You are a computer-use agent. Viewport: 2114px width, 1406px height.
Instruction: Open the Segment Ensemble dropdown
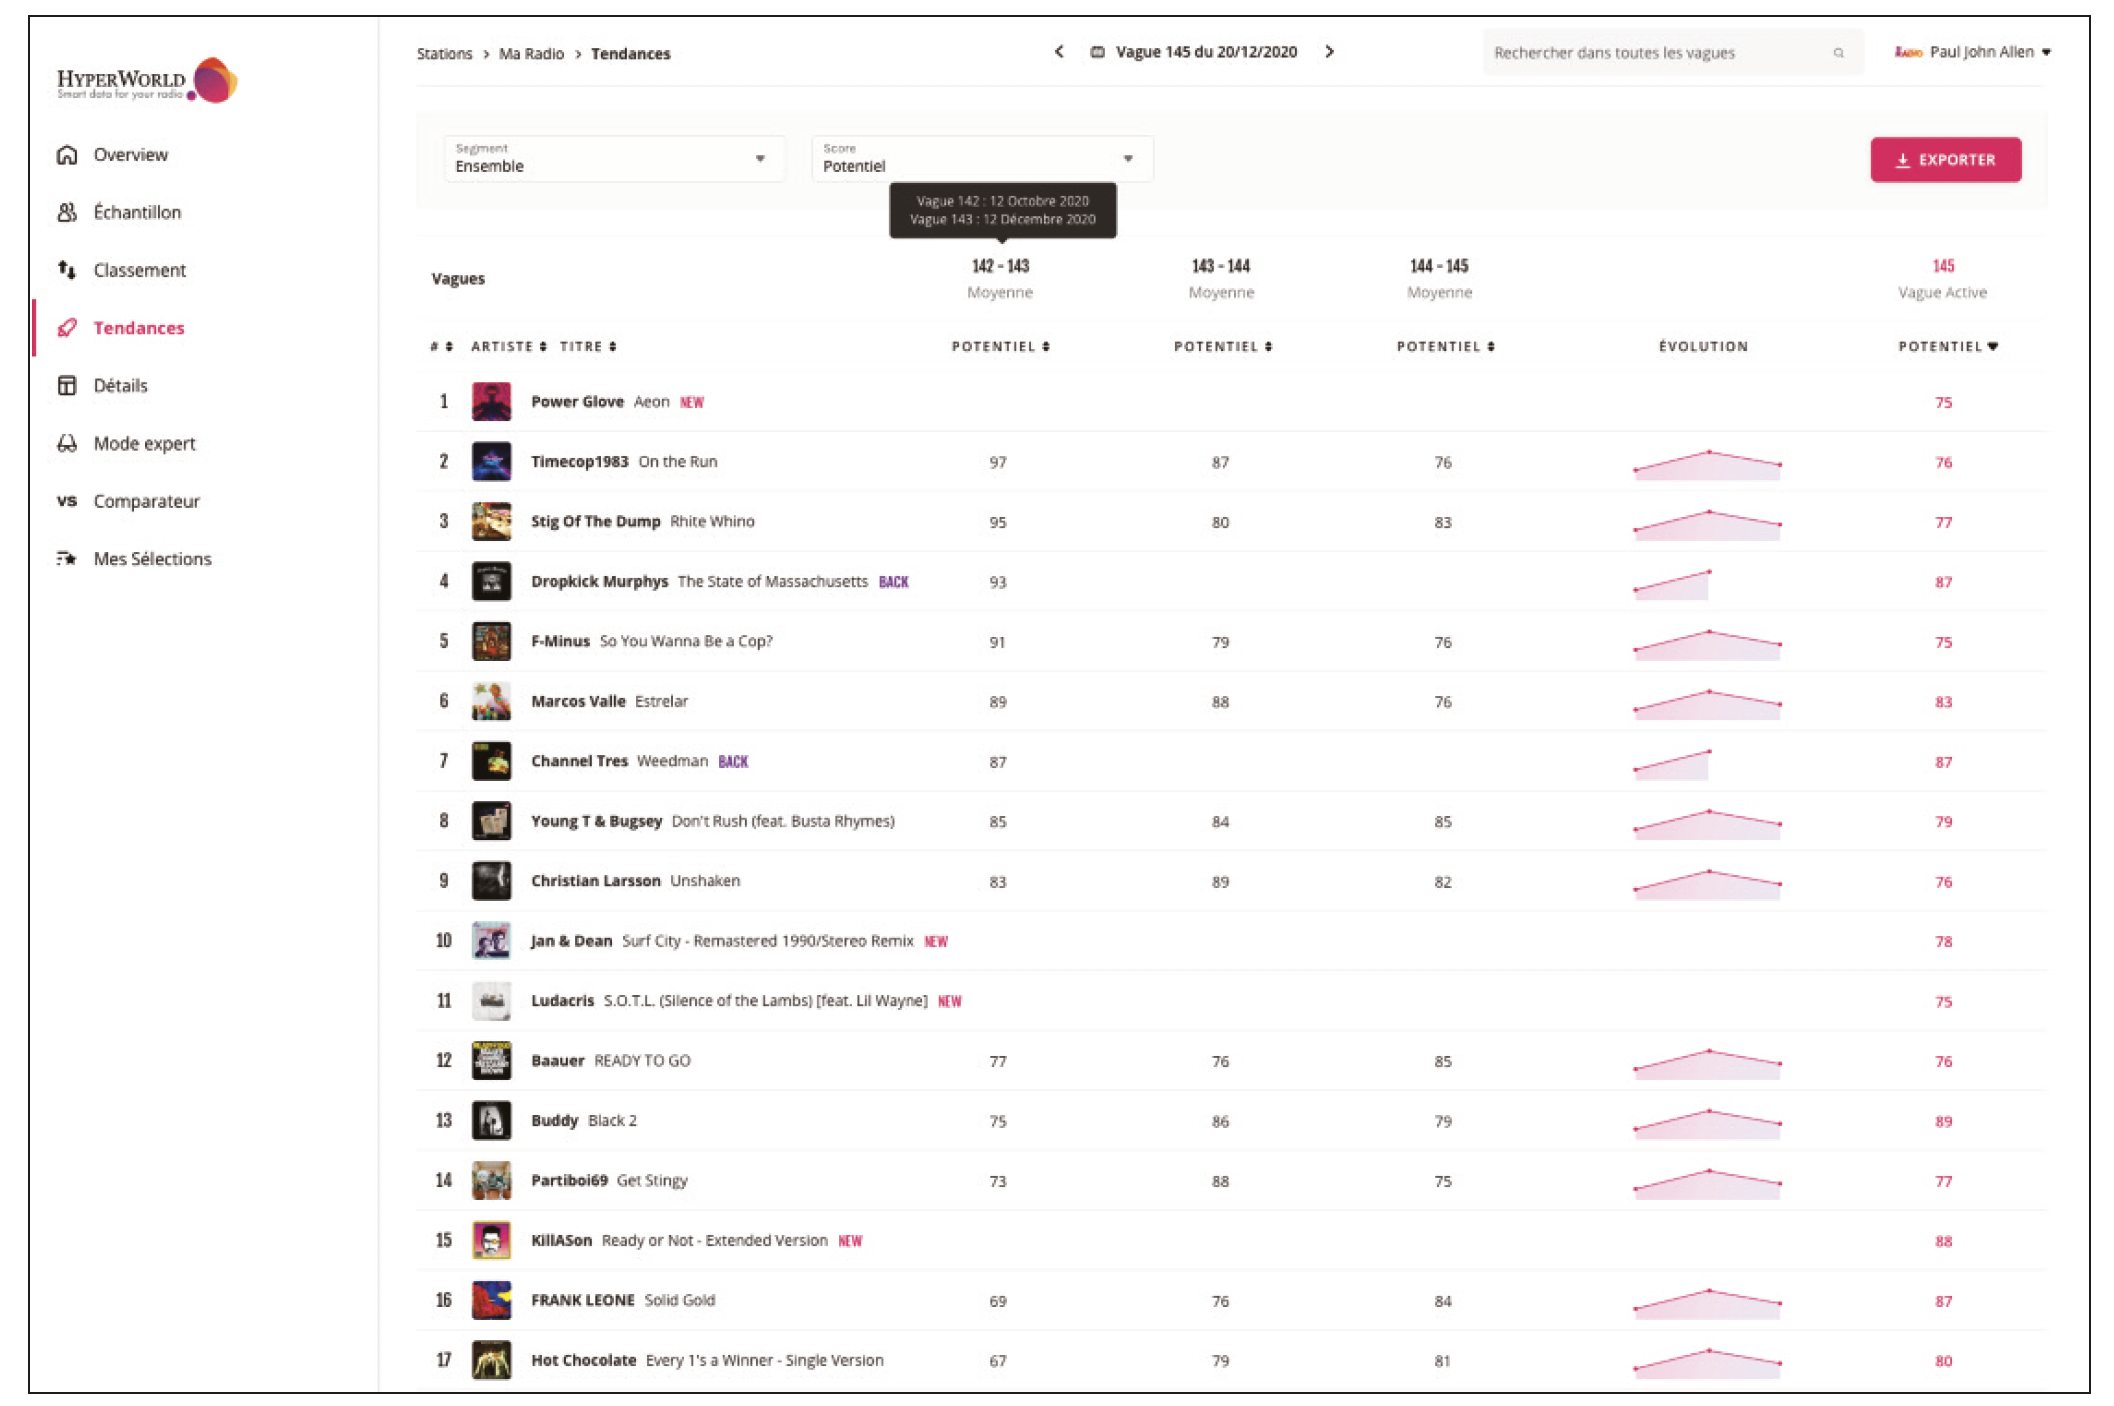613,159
